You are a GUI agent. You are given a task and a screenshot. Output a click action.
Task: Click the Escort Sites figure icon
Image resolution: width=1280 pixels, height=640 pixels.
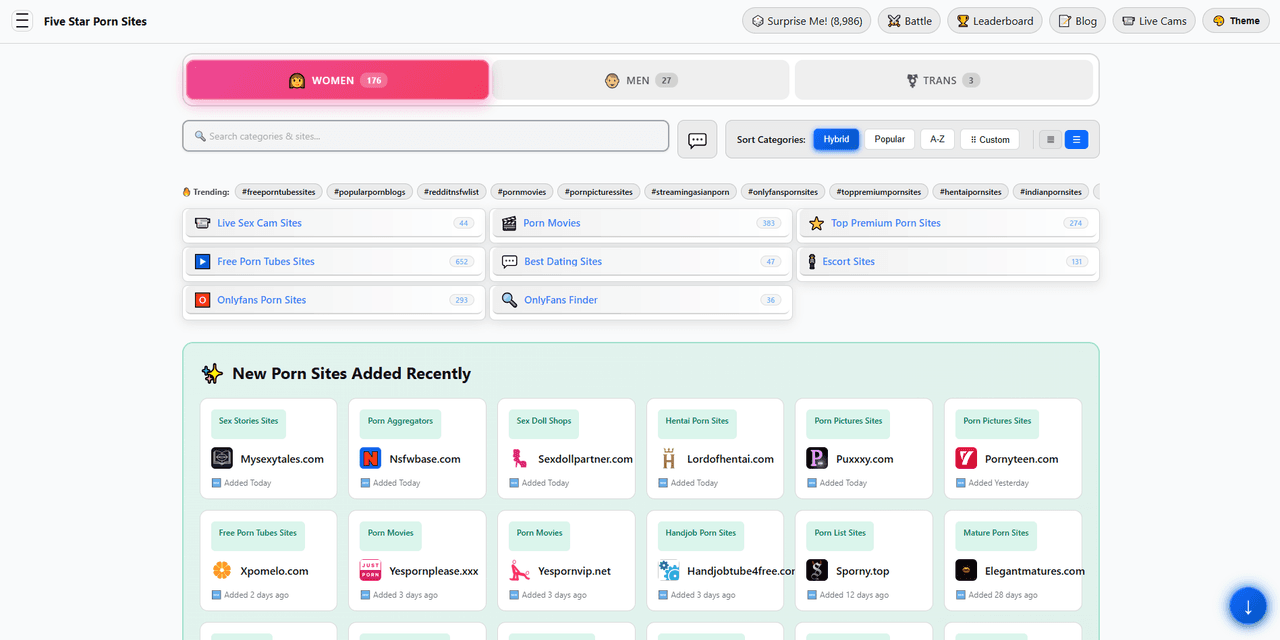pyautogui.click(x=813, y=261)
